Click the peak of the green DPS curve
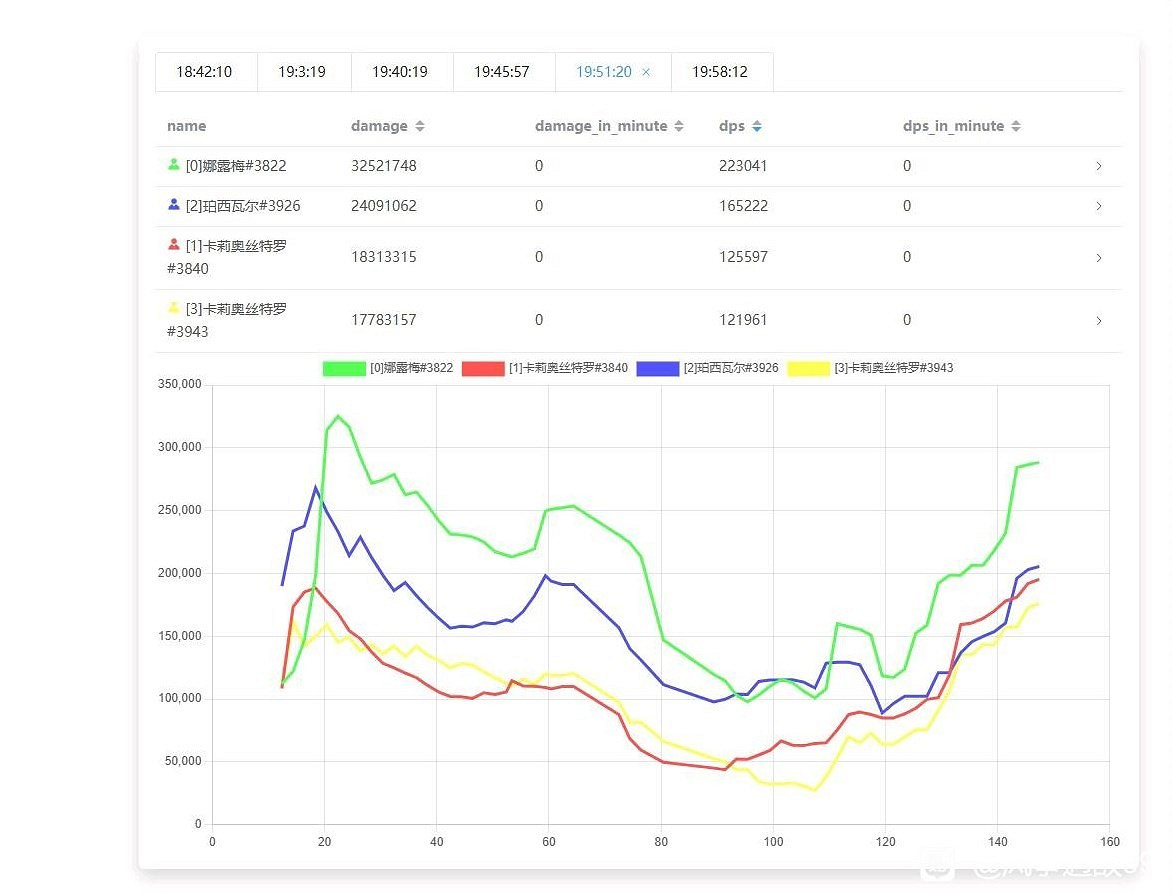Image resolution: width=1172 pixels, height=894 pixels. pyautogui.click(x=338, y=417)
